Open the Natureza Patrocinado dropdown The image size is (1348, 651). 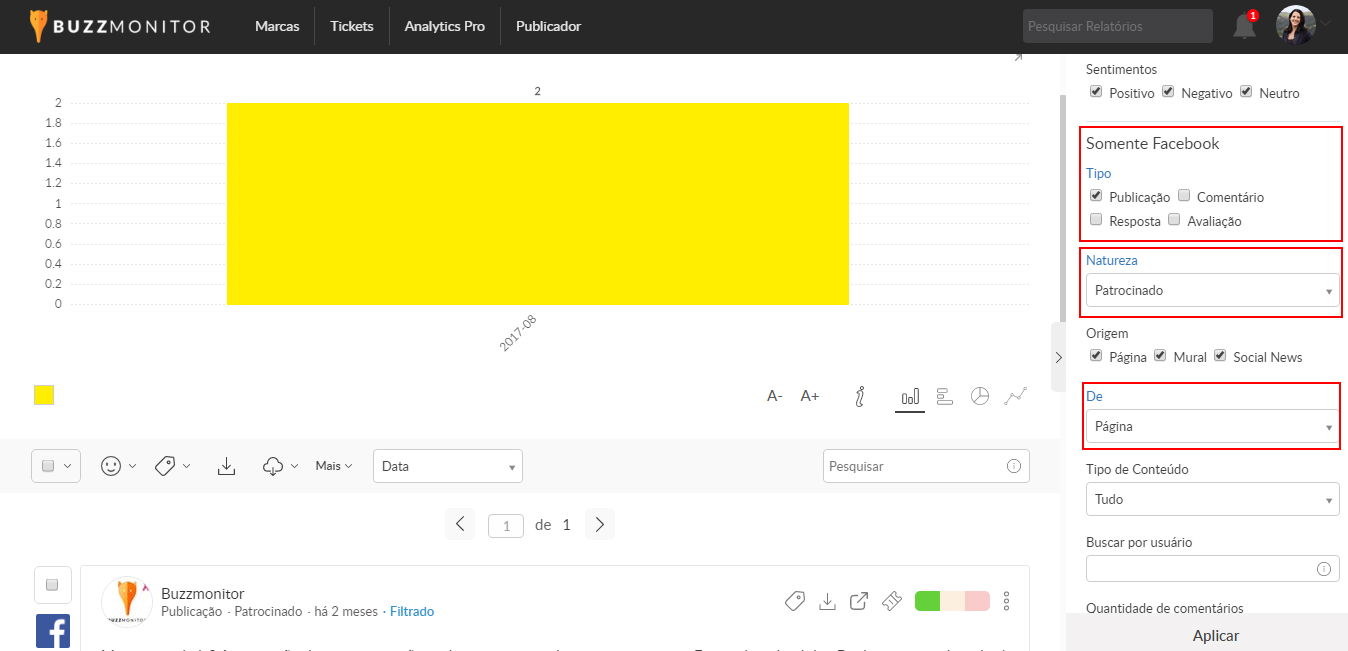pyautogui.click(x=1212, y=291)
